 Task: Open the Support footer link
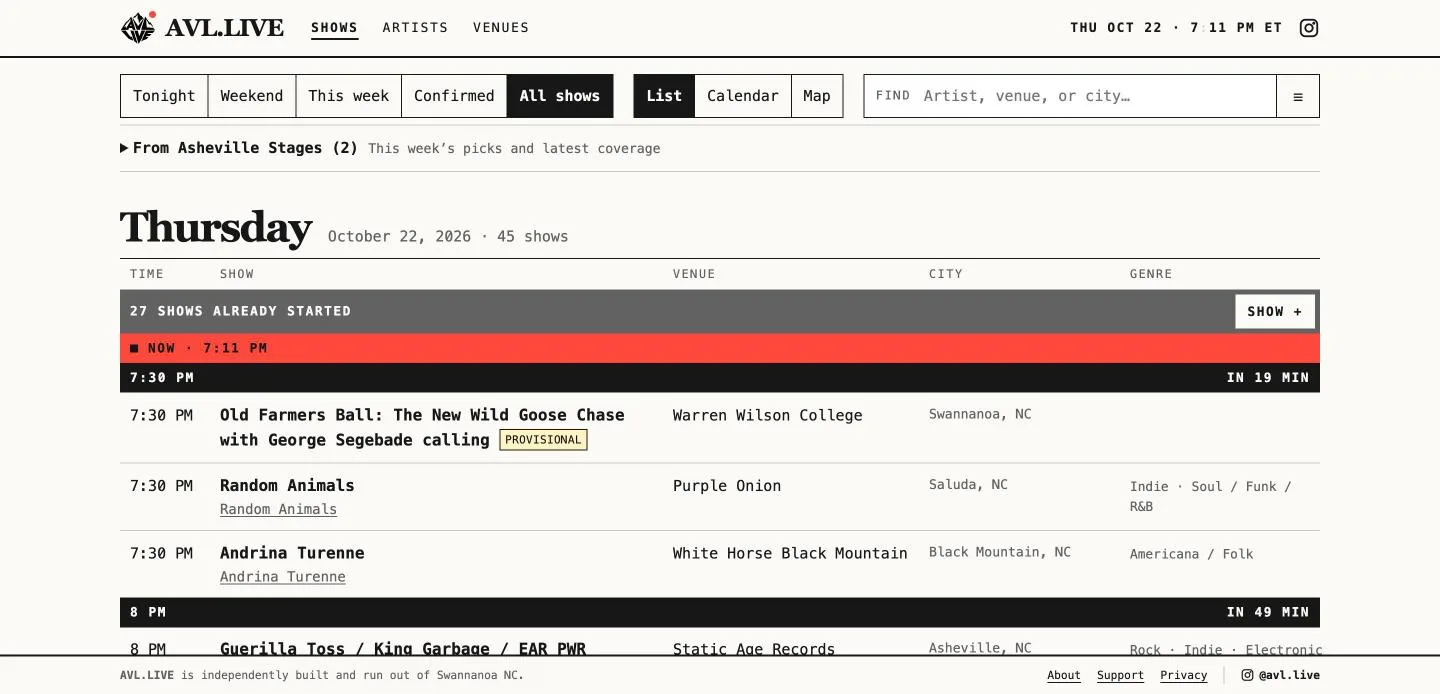click(x=1120, y=675)
